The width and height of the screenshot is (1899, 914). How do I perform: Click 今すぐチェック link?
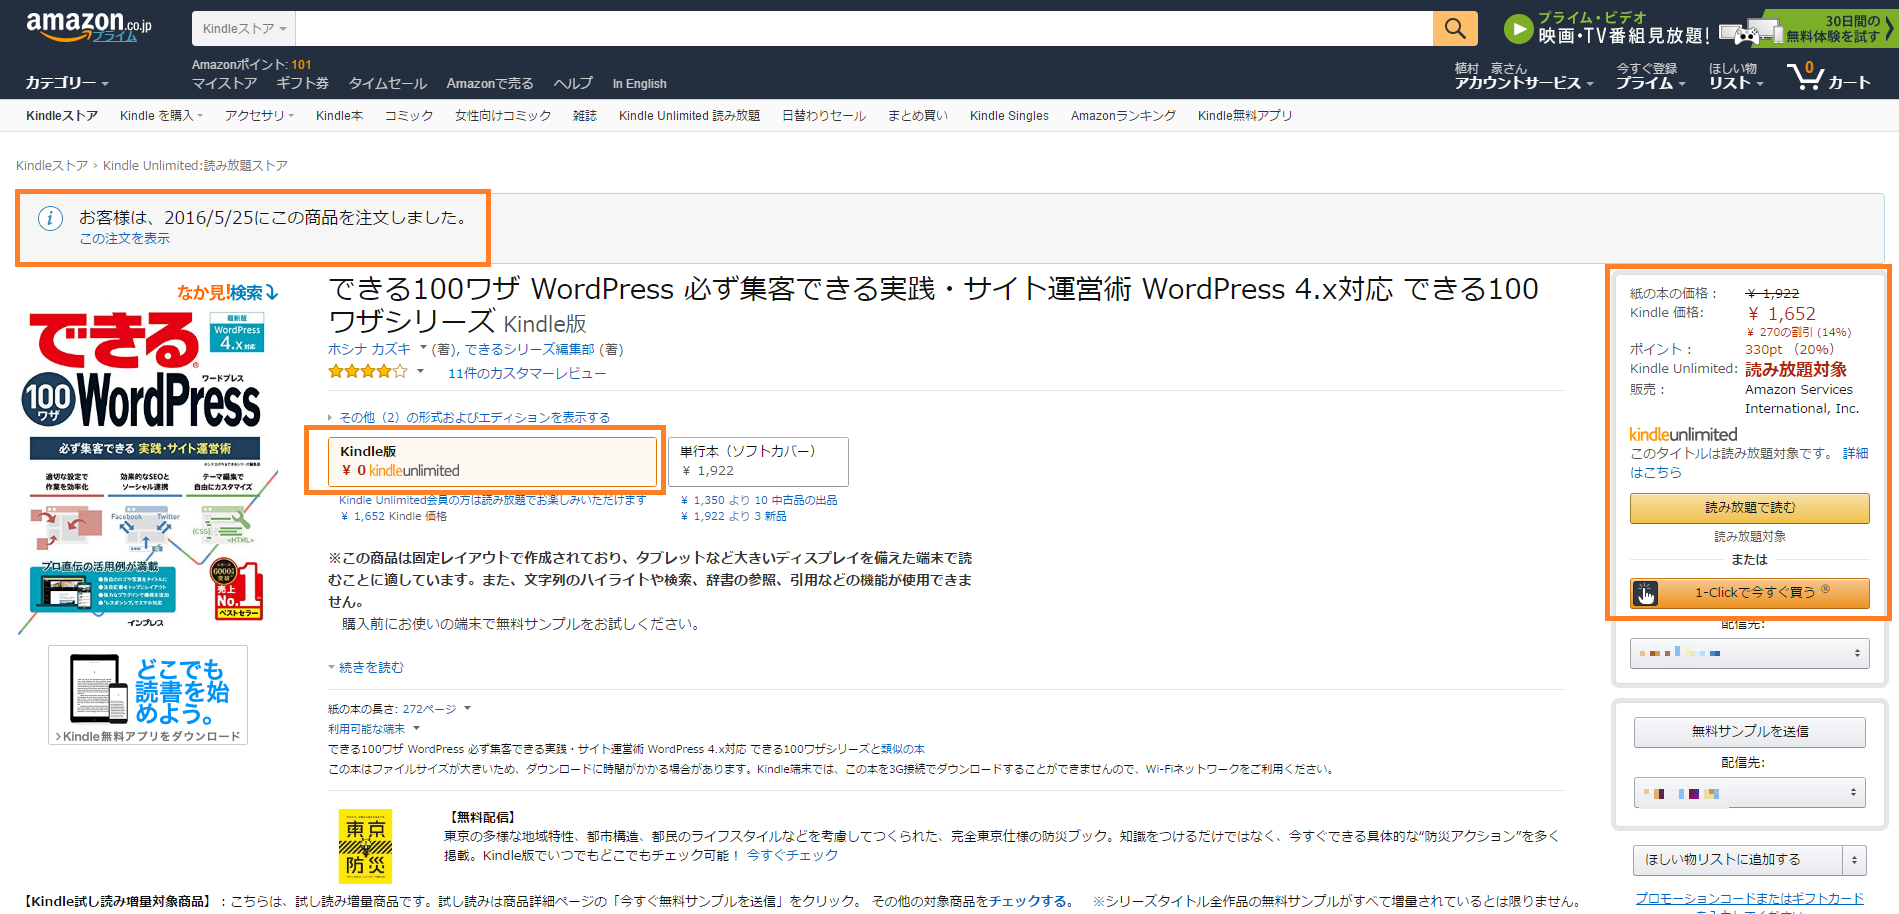tap(792, 856)
